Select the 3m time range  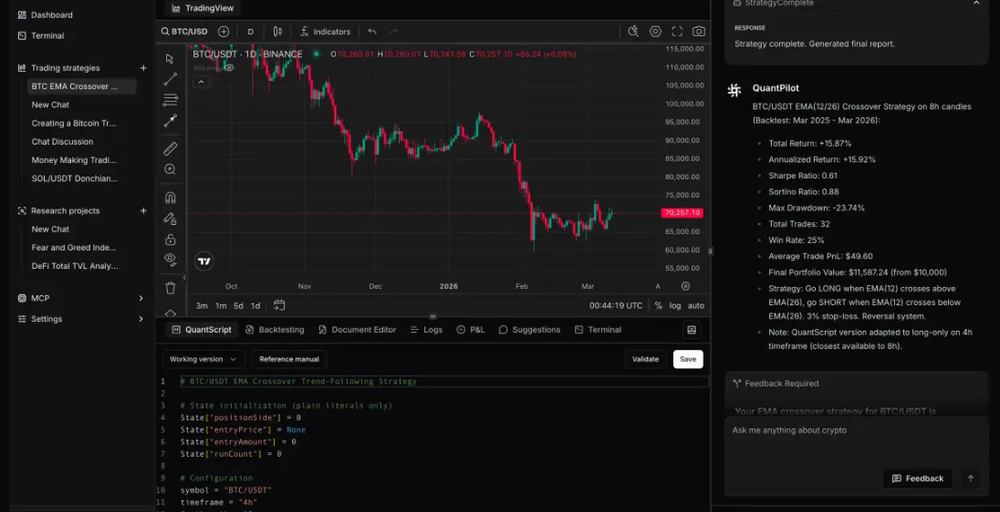202,305
